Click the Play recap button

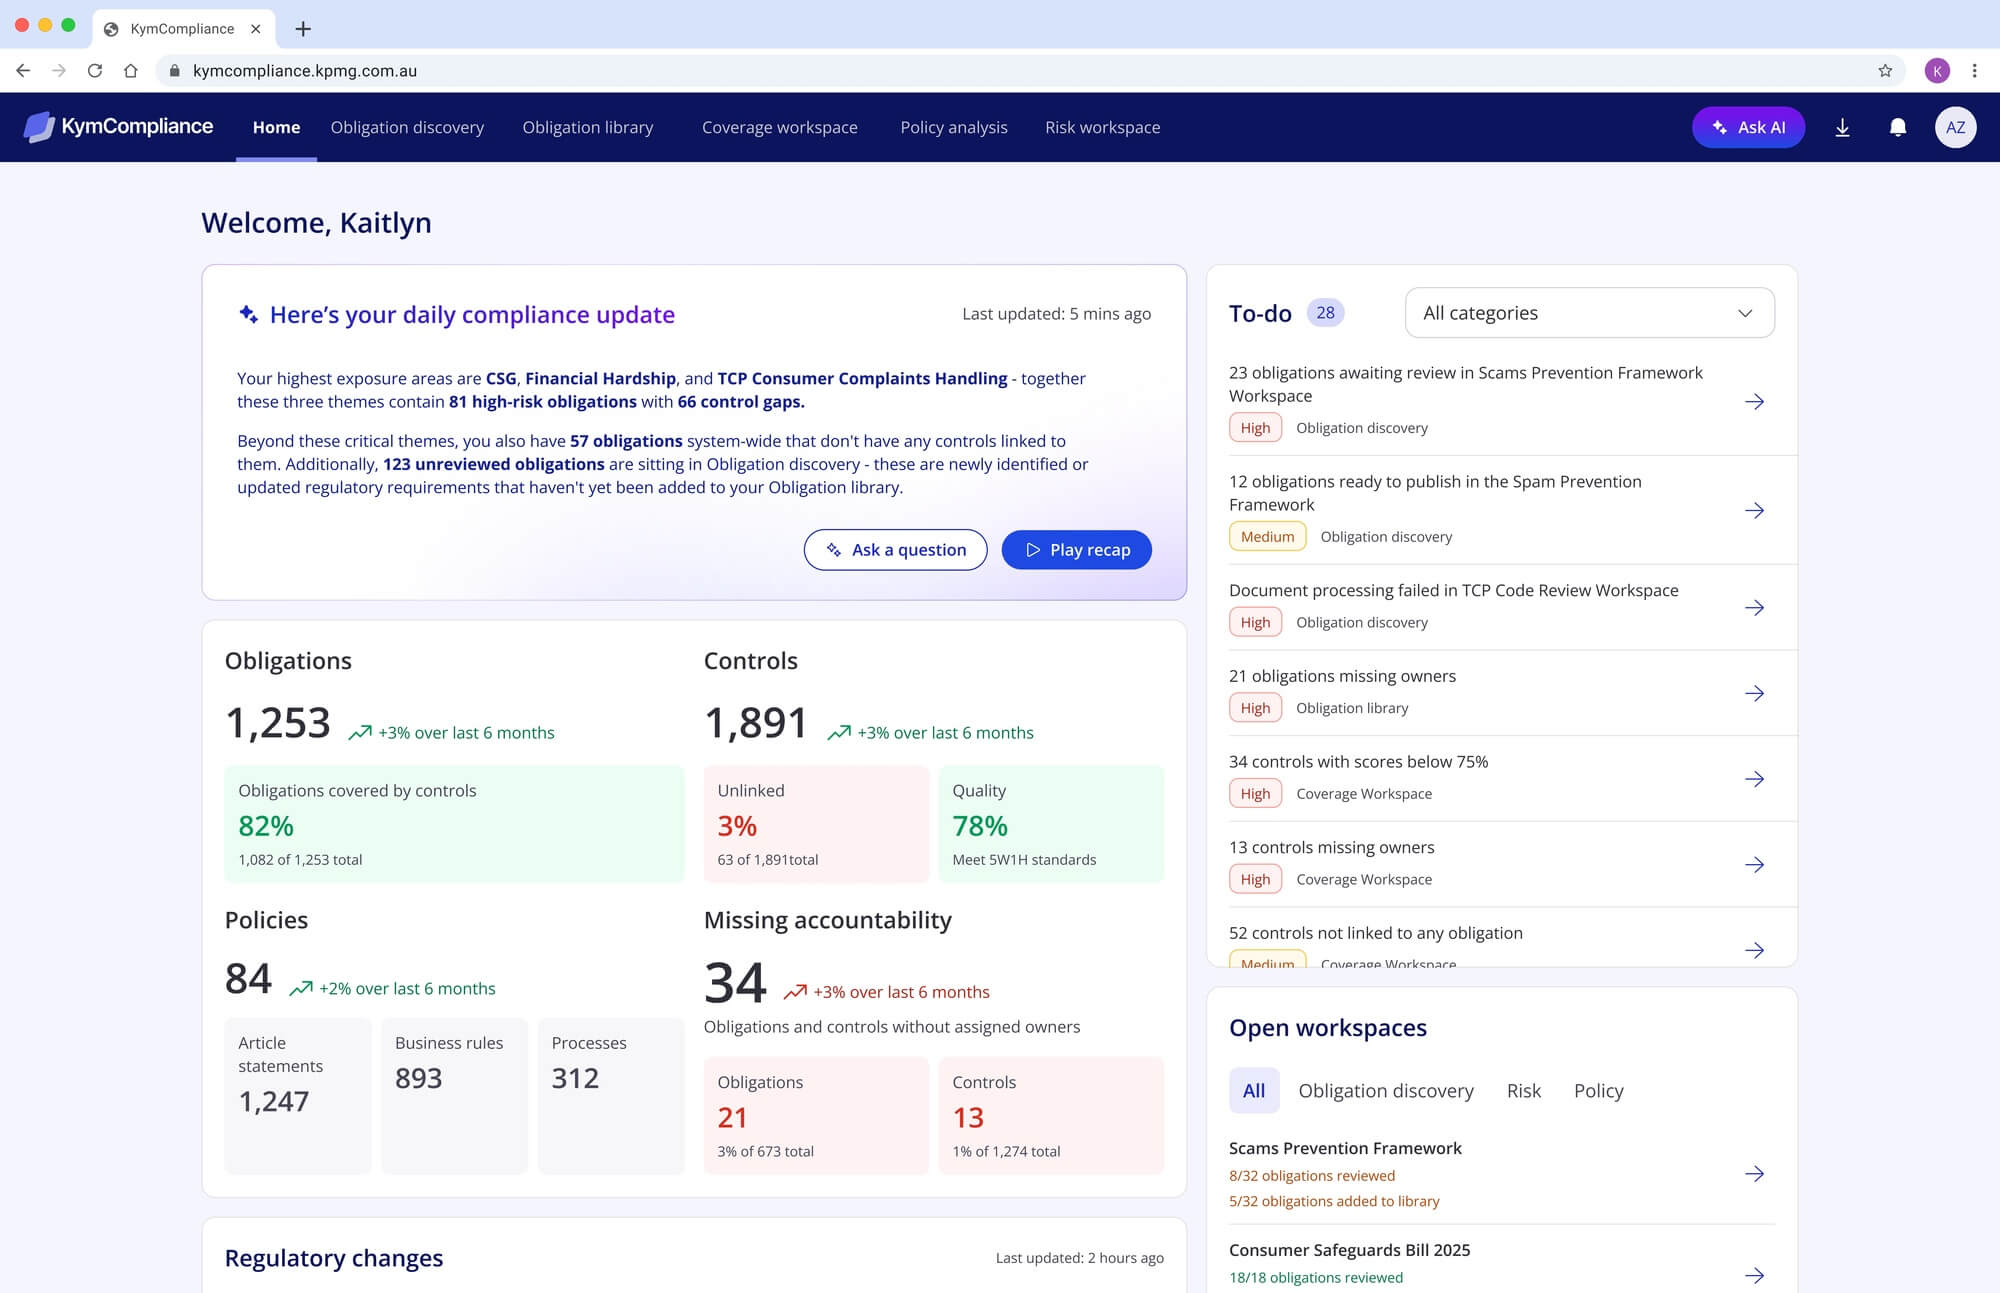pos(1077,550)
